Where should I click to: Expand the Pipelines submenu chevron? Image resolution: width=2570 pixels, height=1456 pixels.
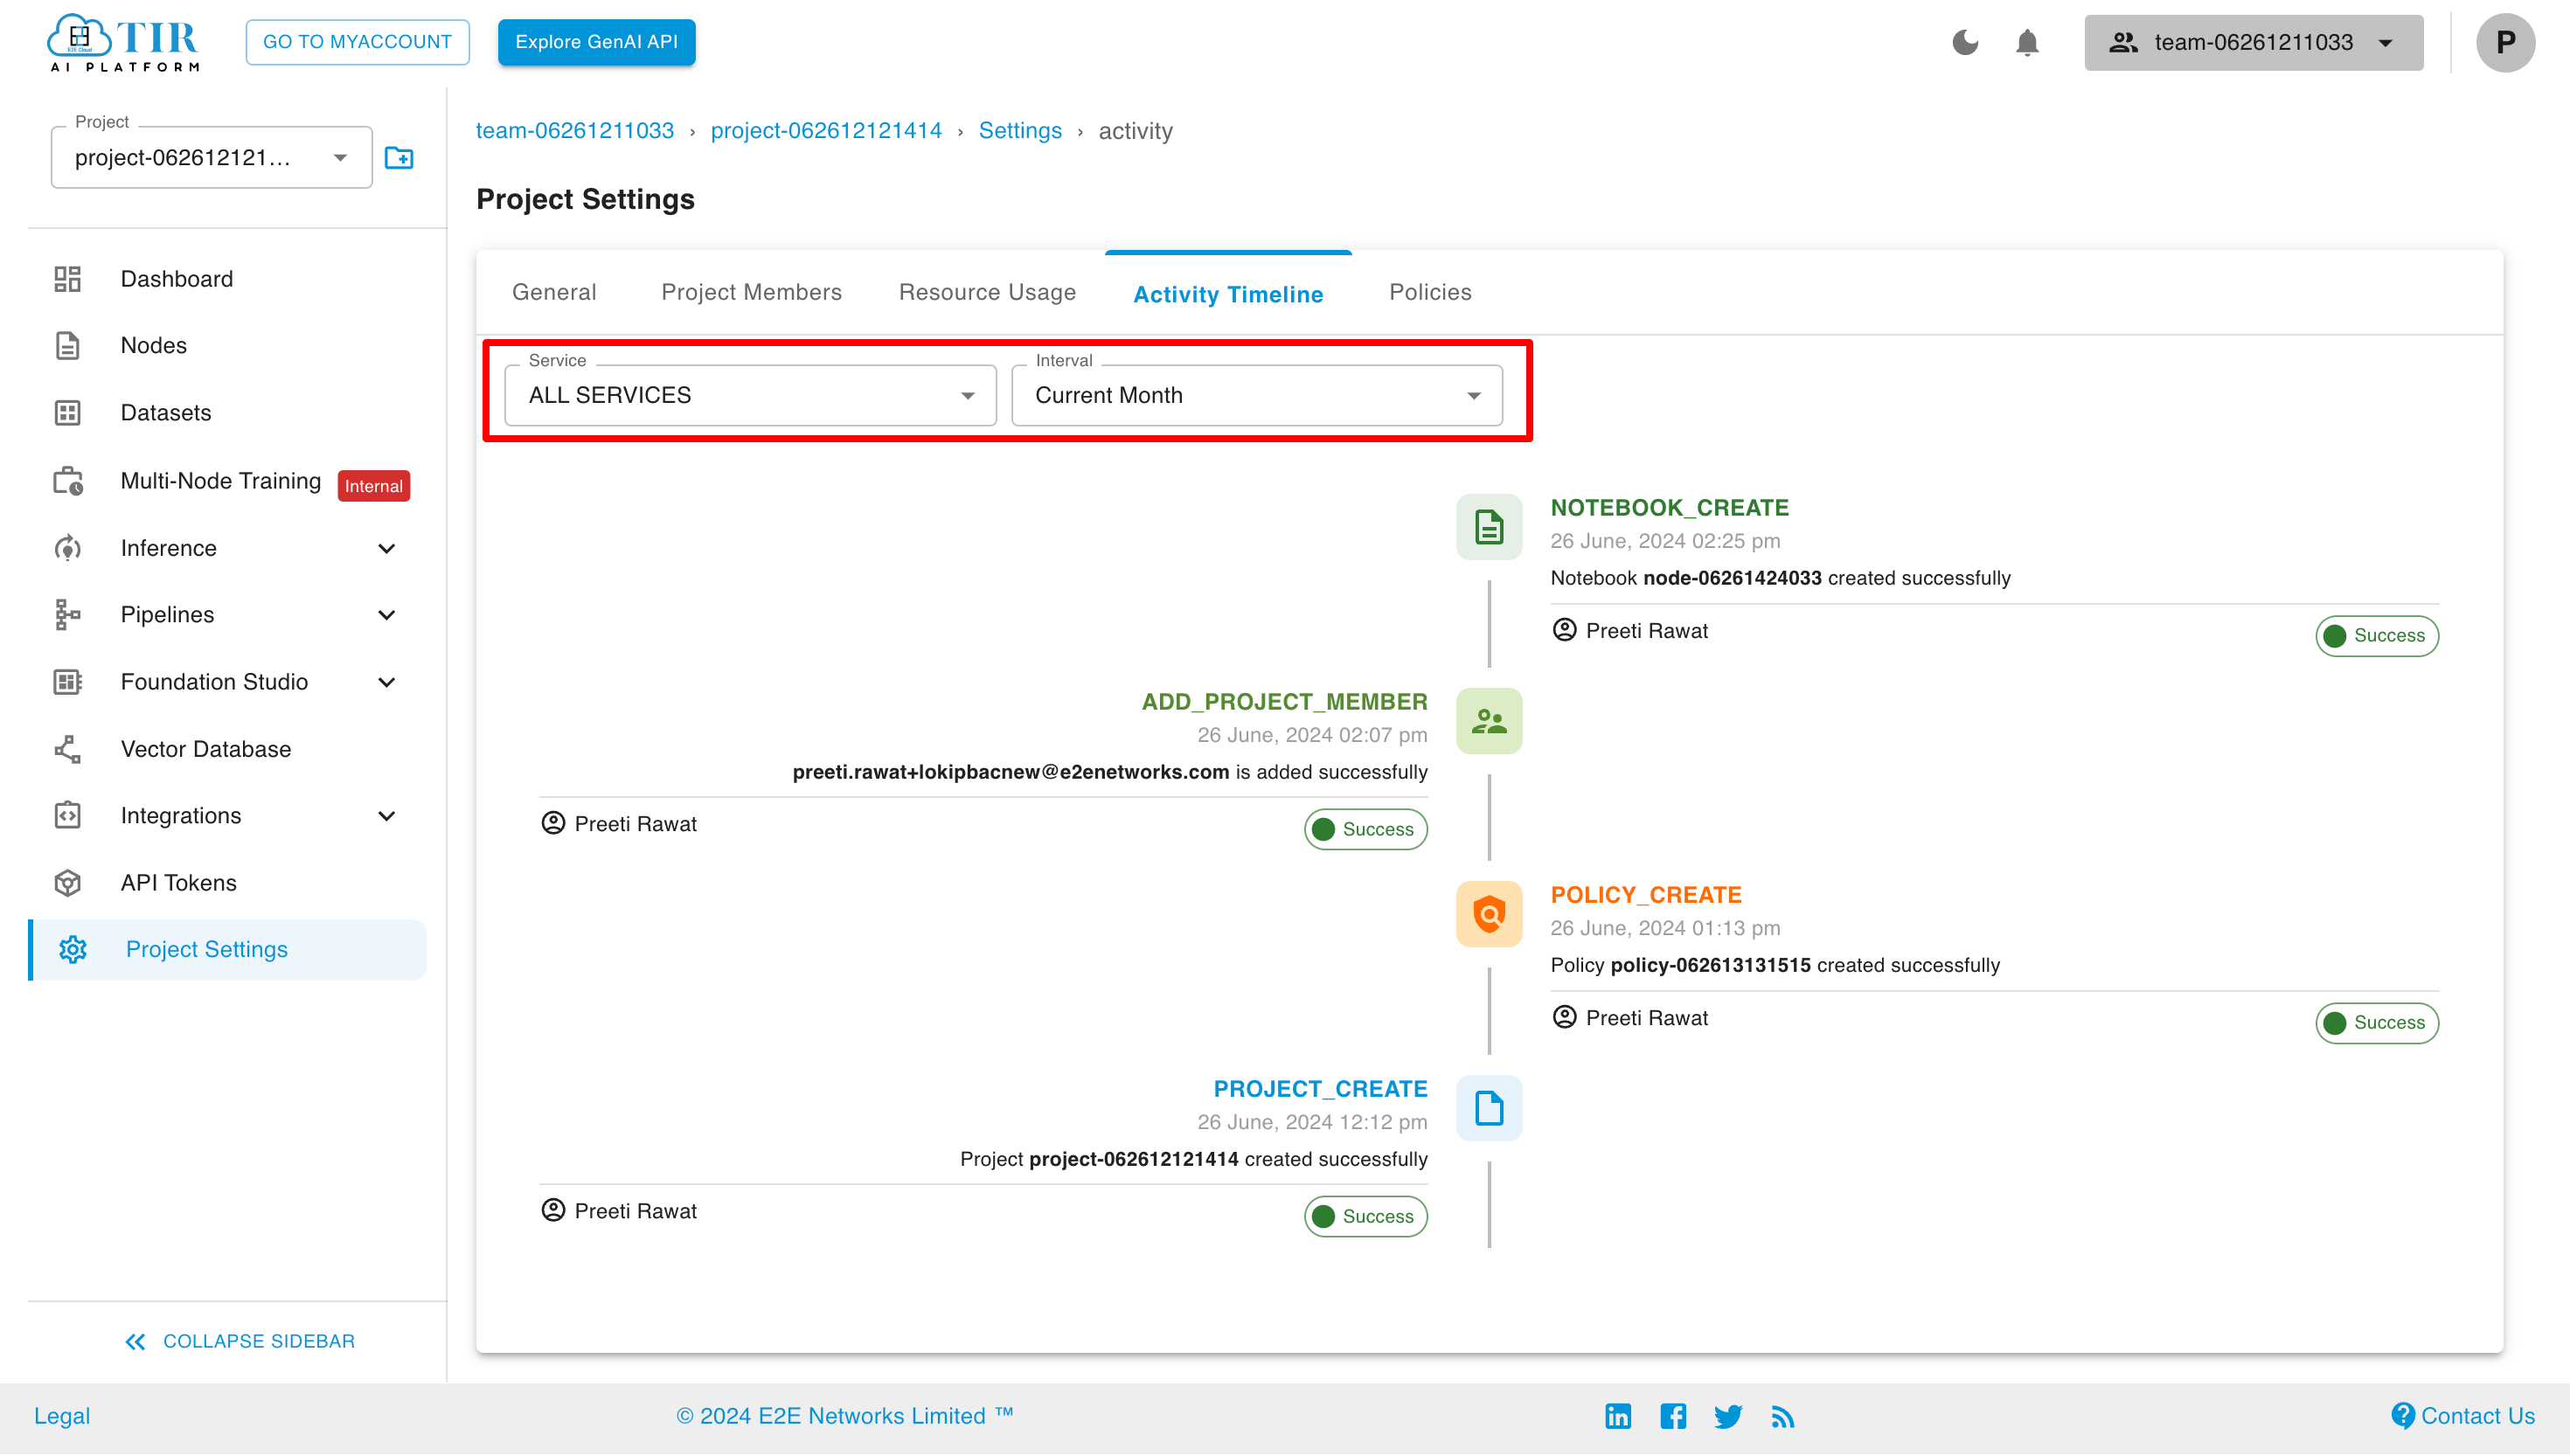coord(387,615)
